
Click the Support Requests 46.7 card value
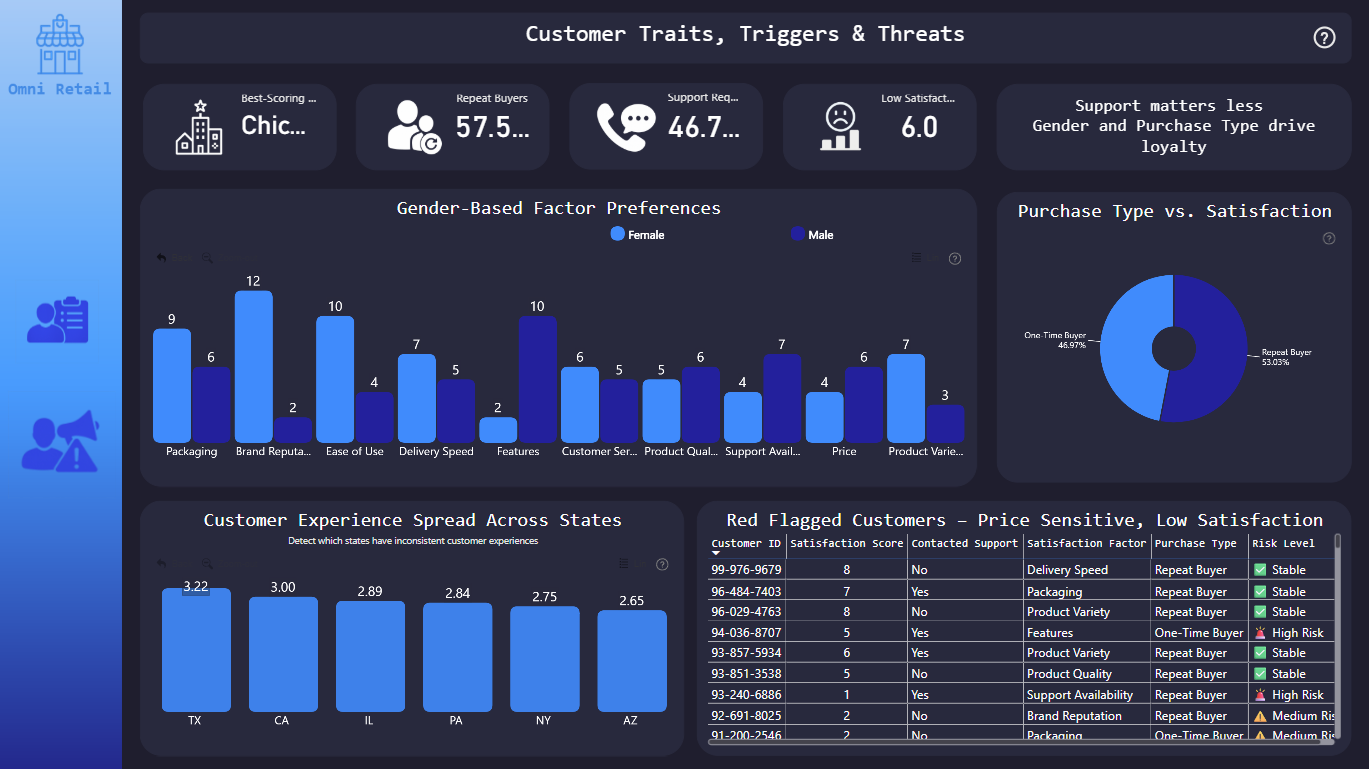(x=705, y=127)
